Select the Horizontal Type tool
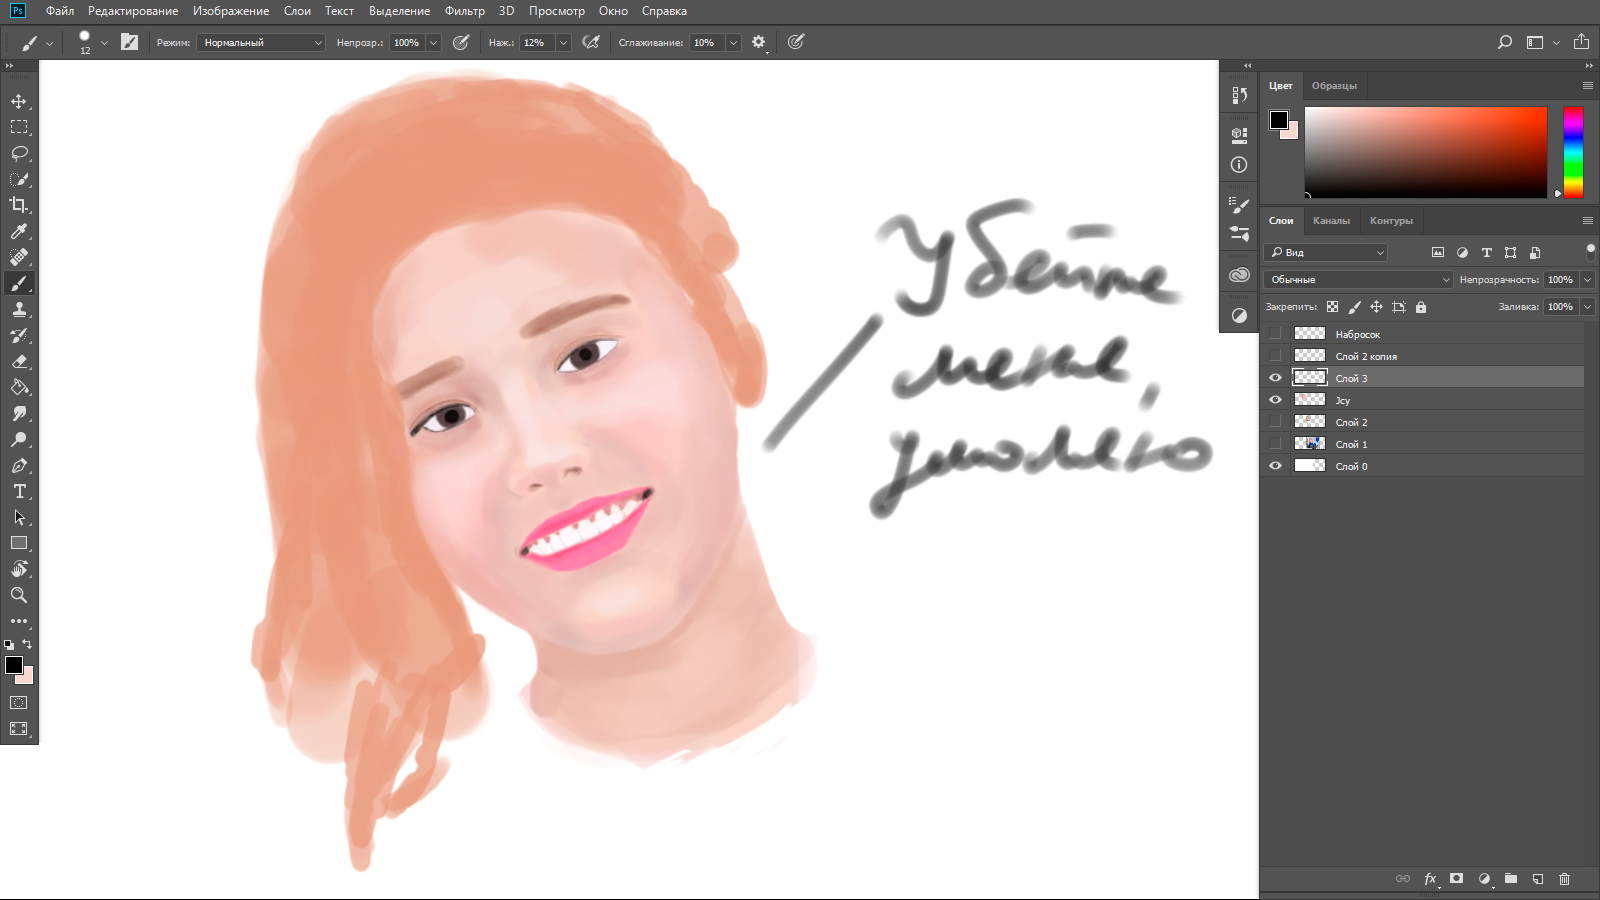 (19, 491)
